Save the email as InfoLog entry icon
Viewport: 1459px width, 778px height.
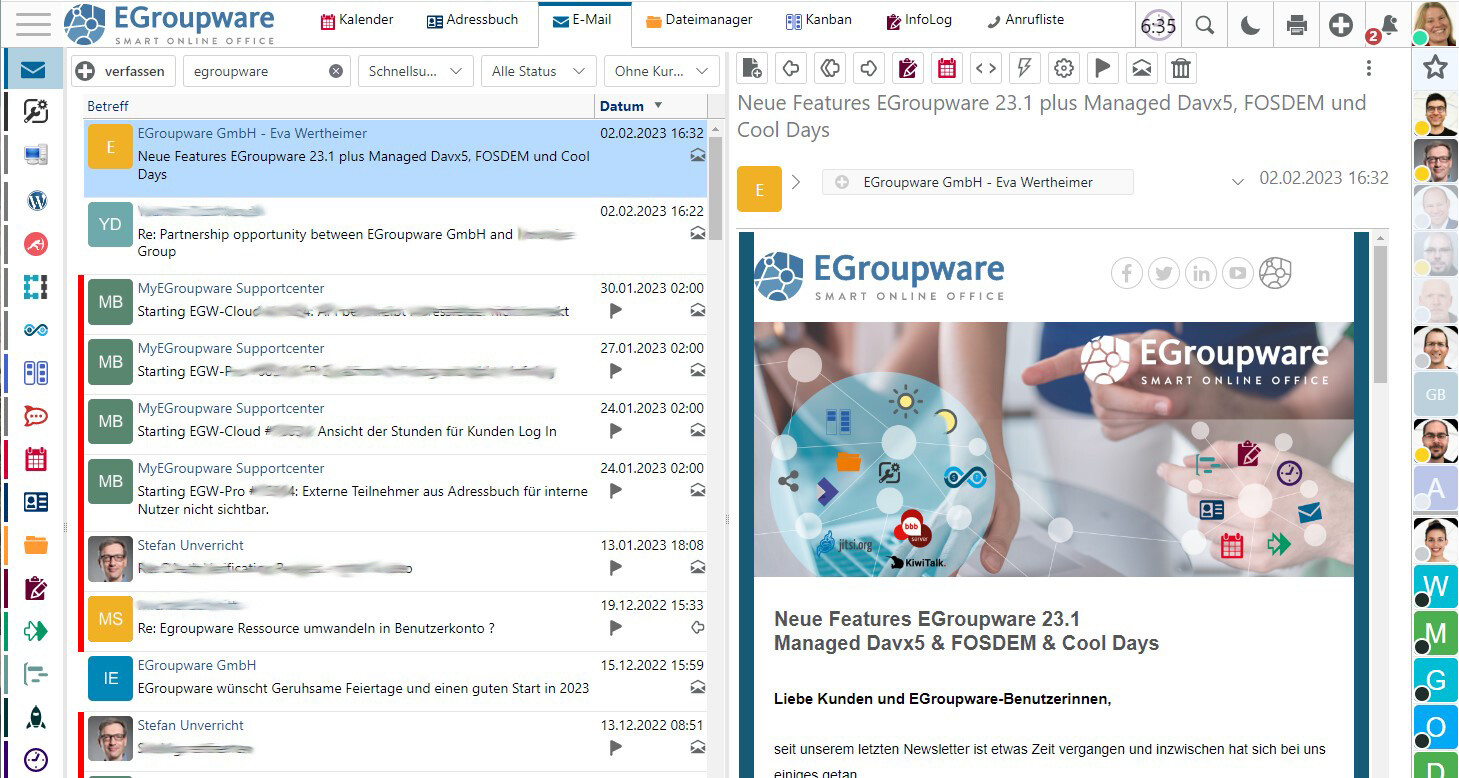coord(908,68)
